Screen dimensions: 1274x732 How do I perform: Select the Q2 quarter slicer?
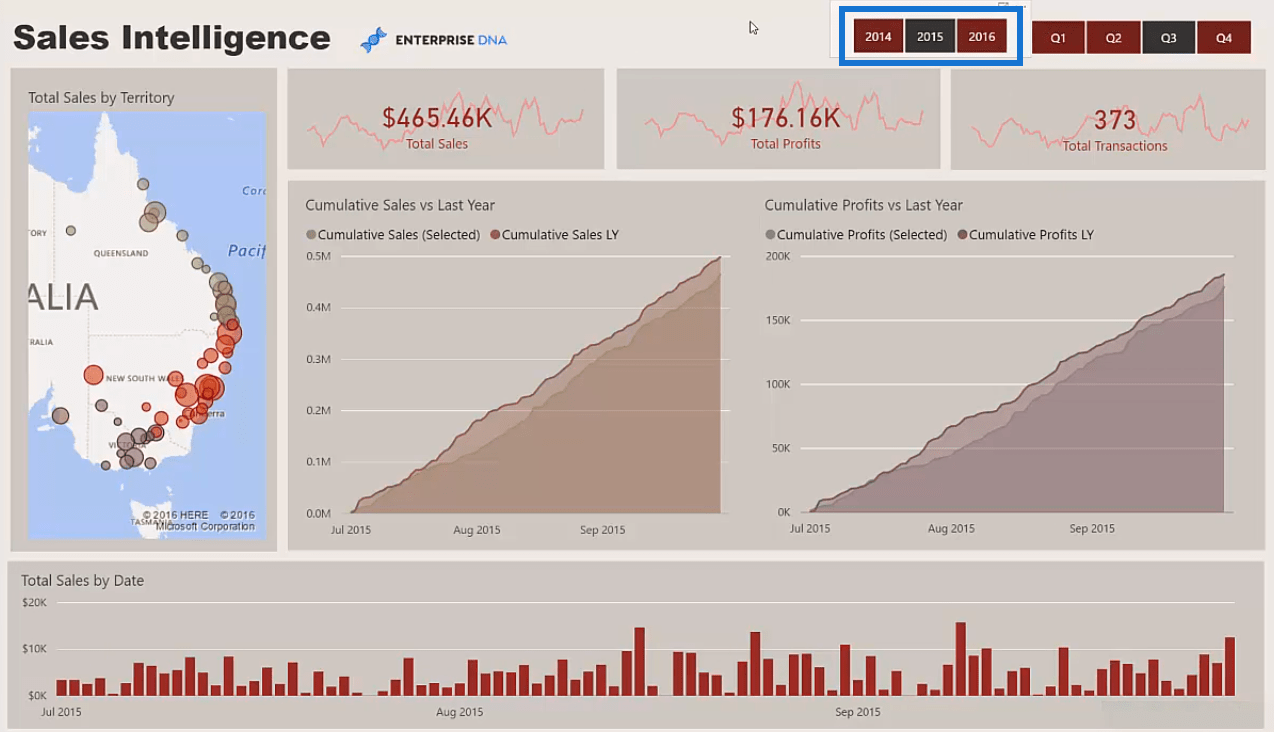[x=1113, y=37]
